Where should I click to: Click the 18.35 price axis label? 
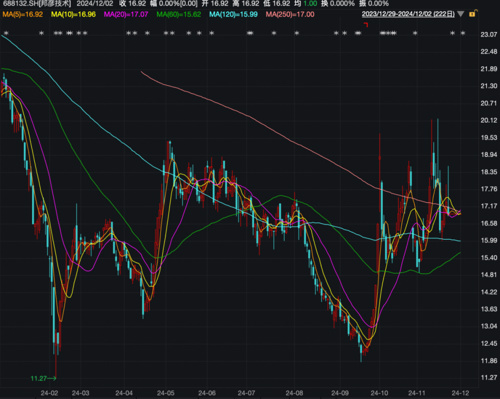point(489,172)
